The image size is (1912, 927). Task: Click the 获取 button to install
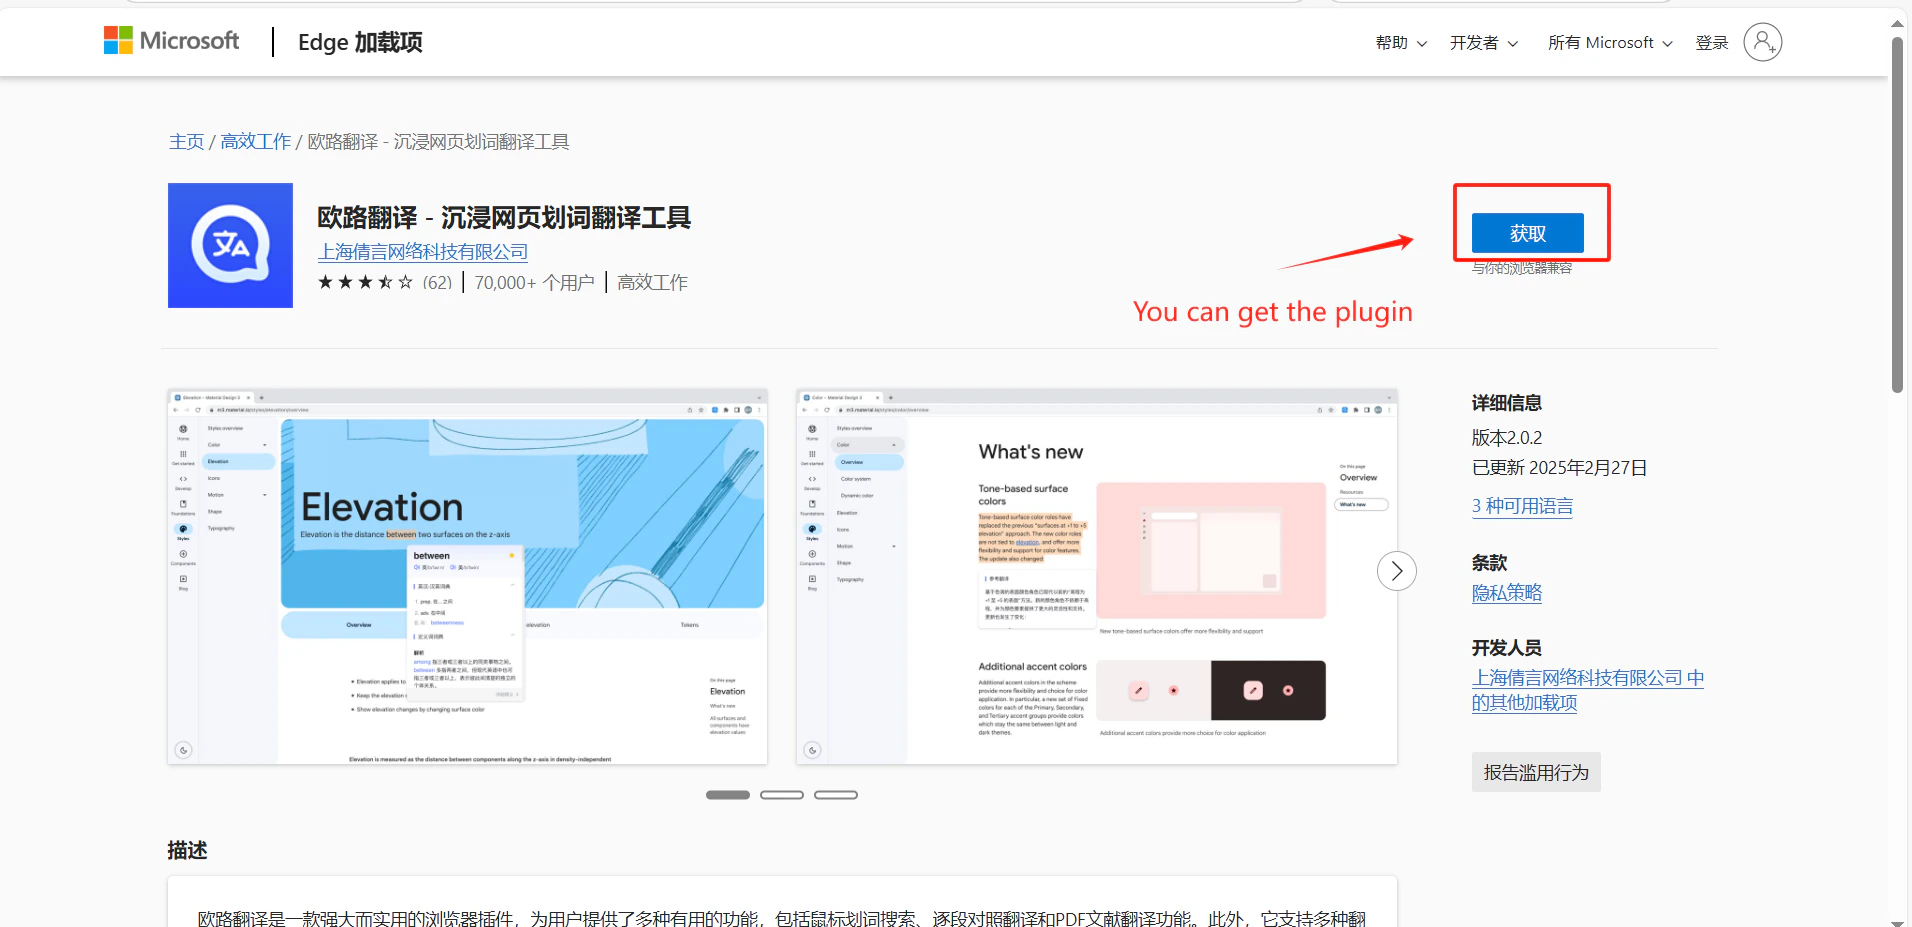click(x=1527, y=233)
